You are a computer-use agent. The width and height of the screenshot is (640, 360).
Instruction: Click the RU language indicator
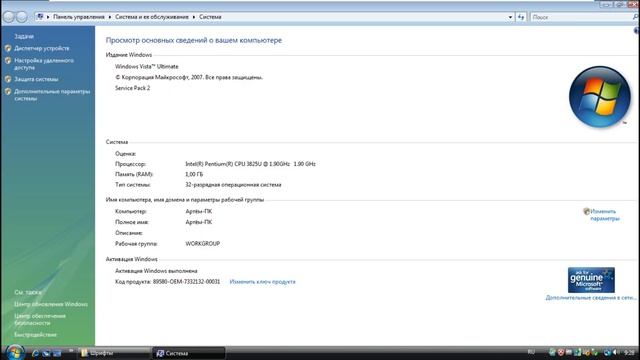[x=531, y=352]
